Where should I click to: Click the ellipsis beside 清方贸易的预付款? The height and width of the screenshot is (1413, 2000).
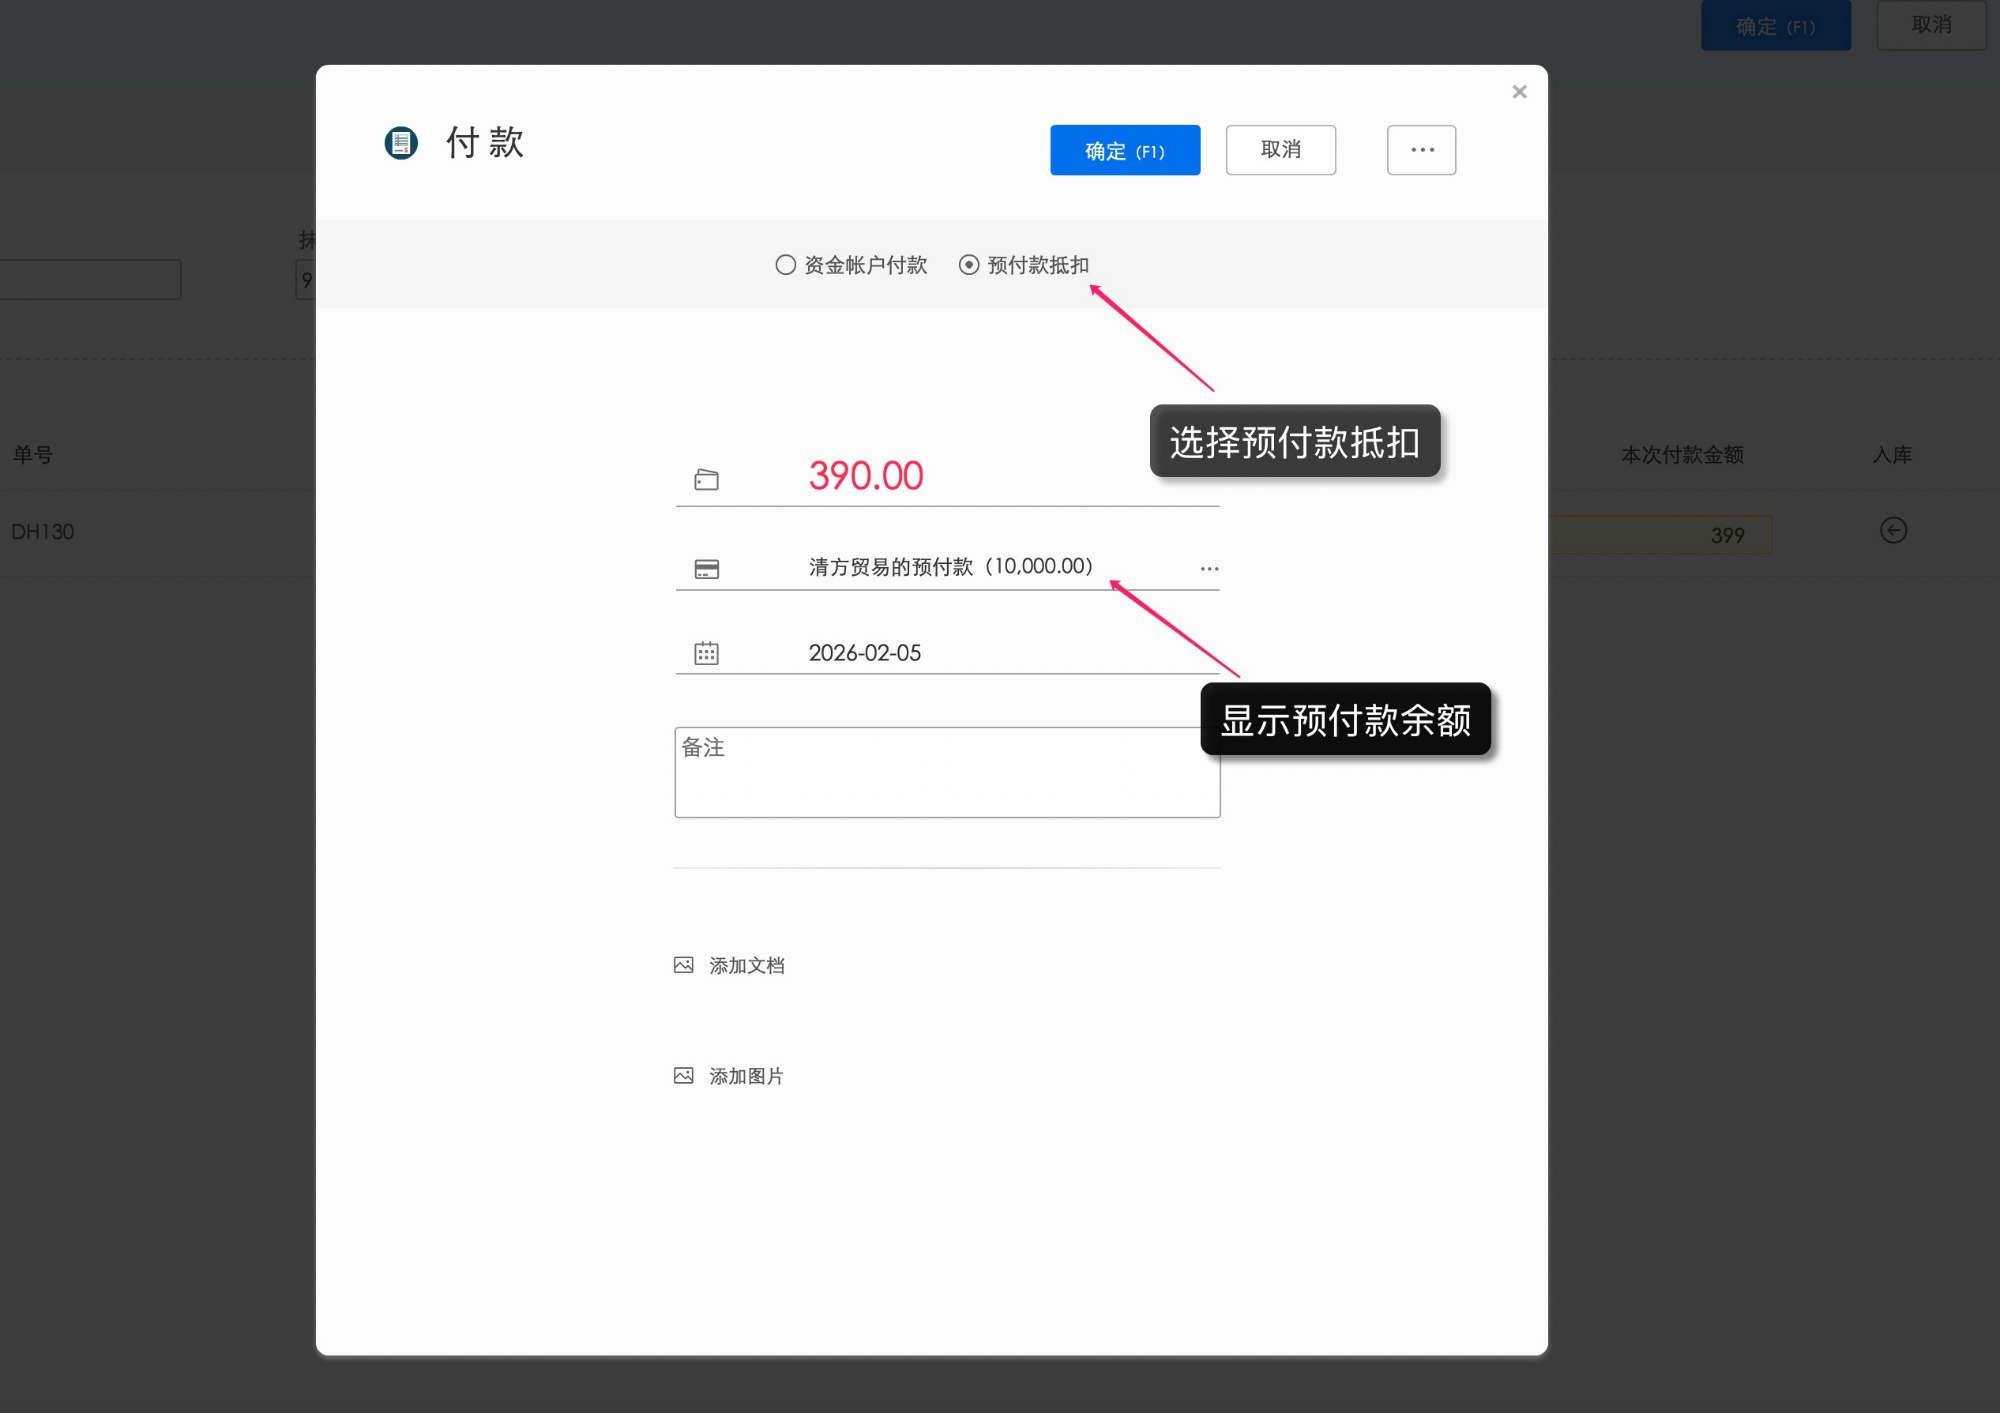point(1209,567)
